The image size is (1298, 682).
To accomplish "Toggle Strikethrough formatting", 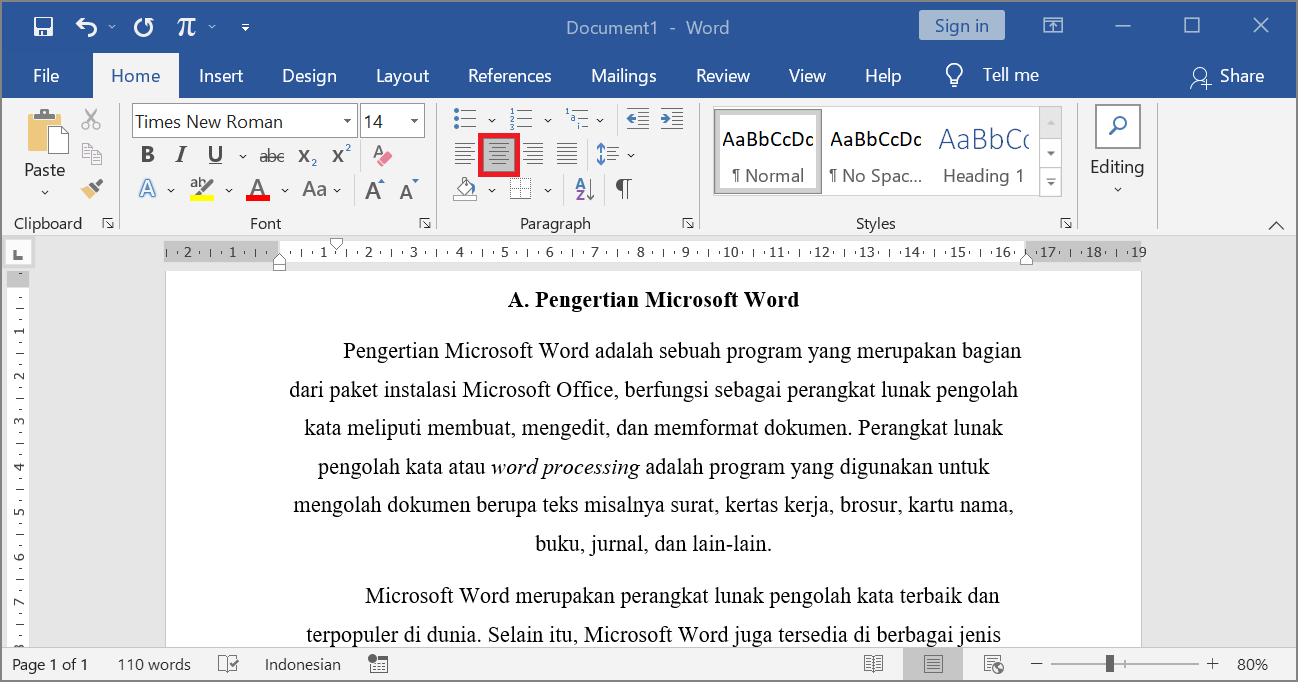I will tap(272, 155).
